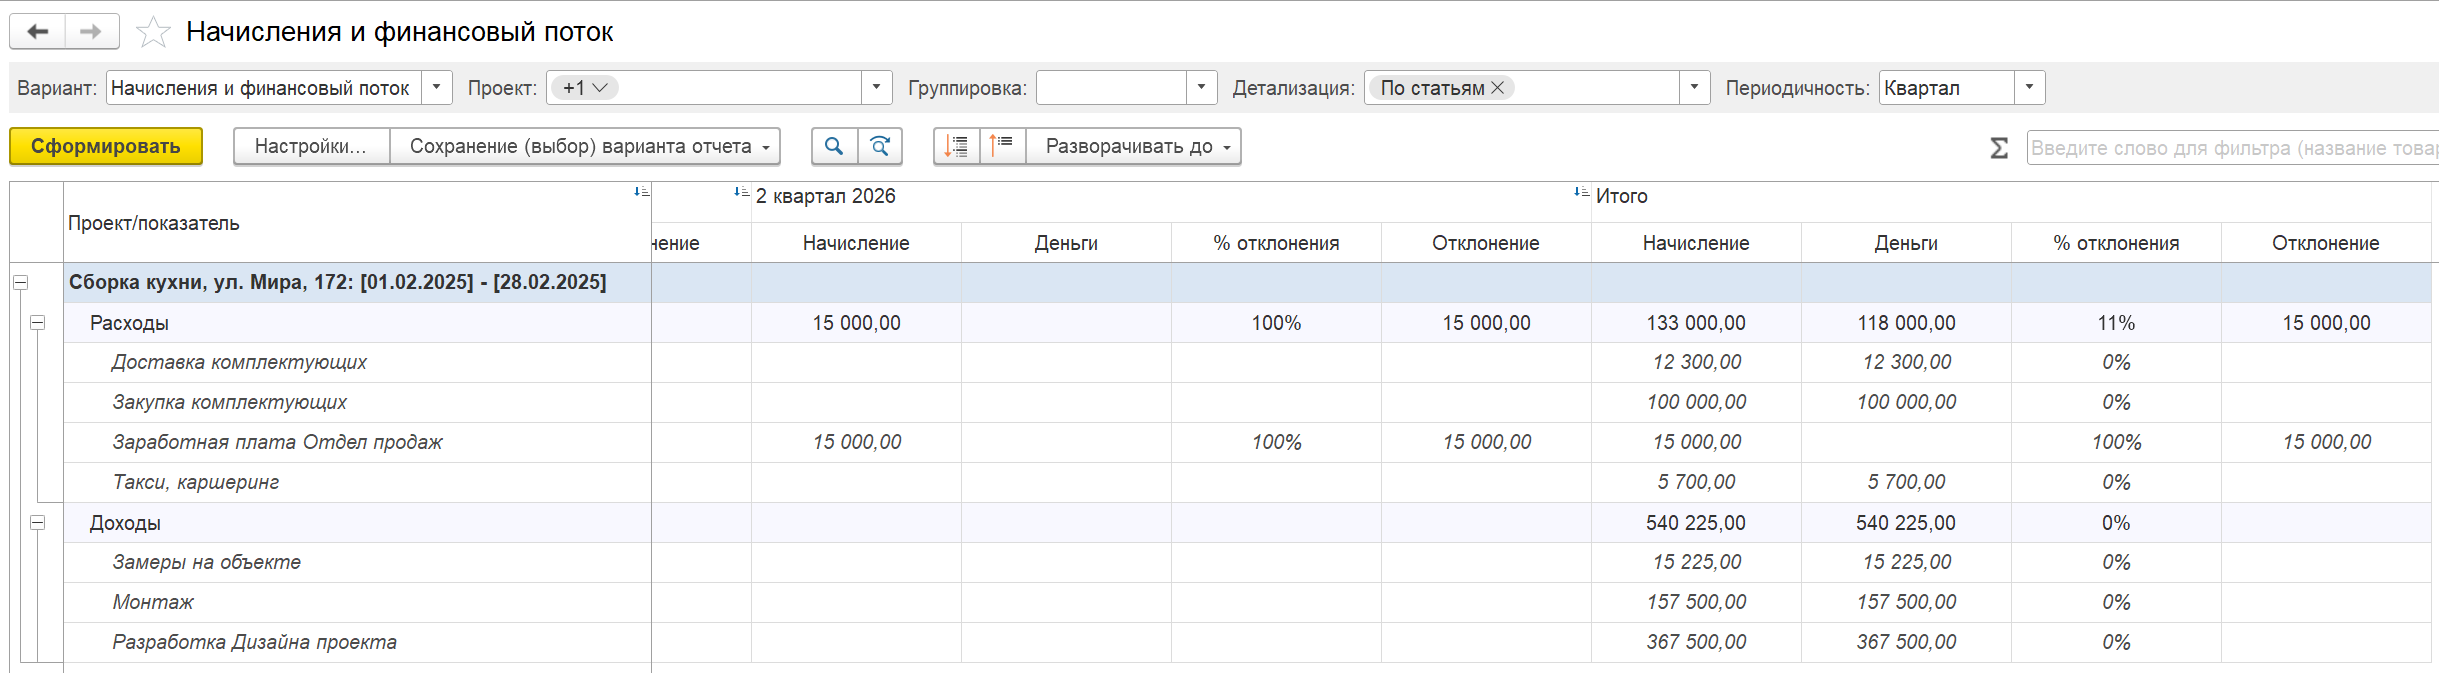Click the Sigma sum icon
This screenshot has height=673, width=2439.
pos(1998,148)
